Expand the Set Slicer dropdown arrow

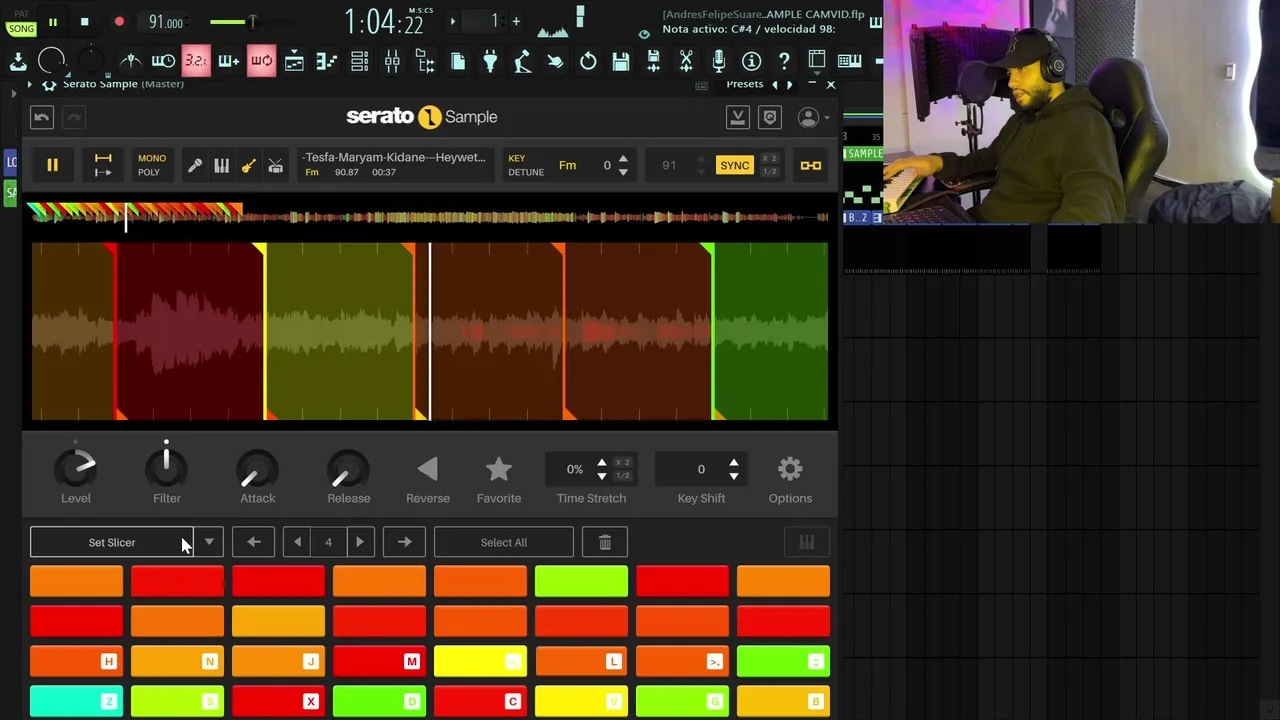pyautogui.click(x=209, y=542)
